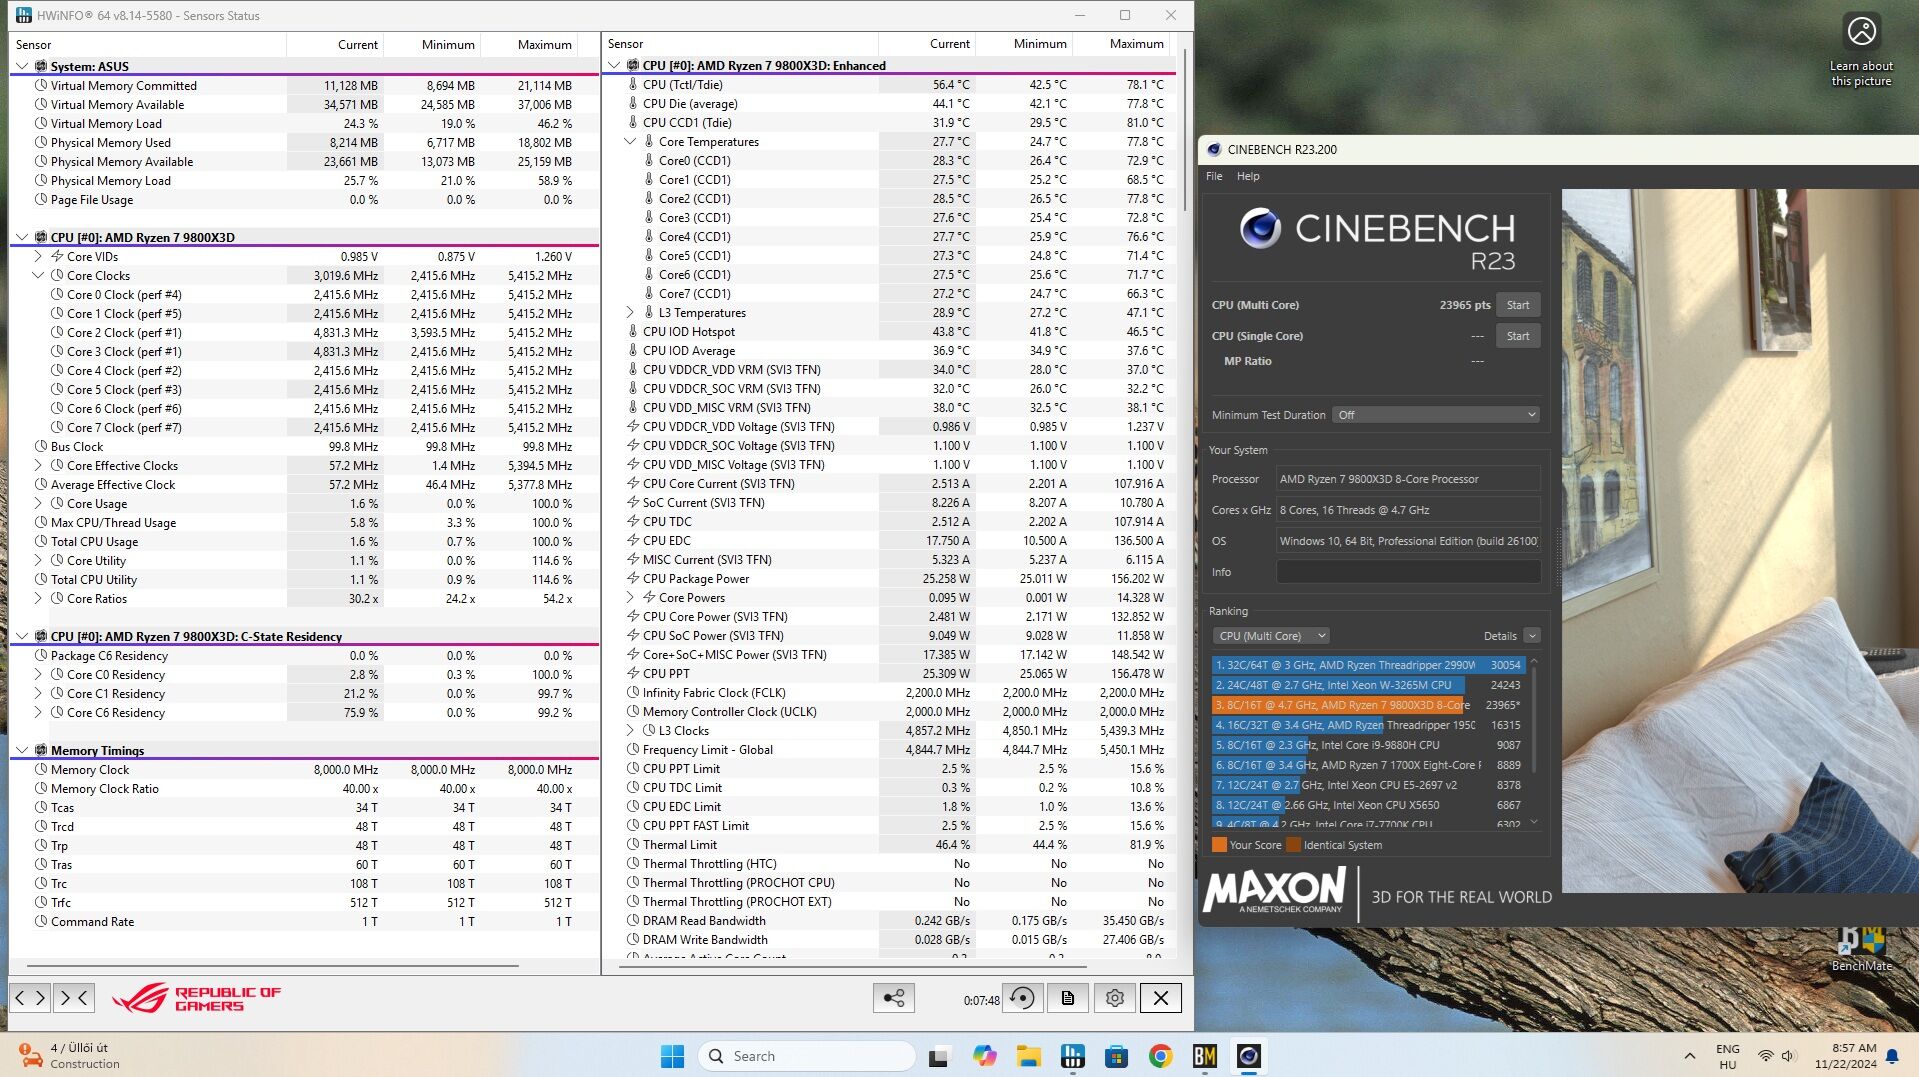Collapse CPU [#0]: AMD Ryzen 7 9800X3D group

pos(22,237)
